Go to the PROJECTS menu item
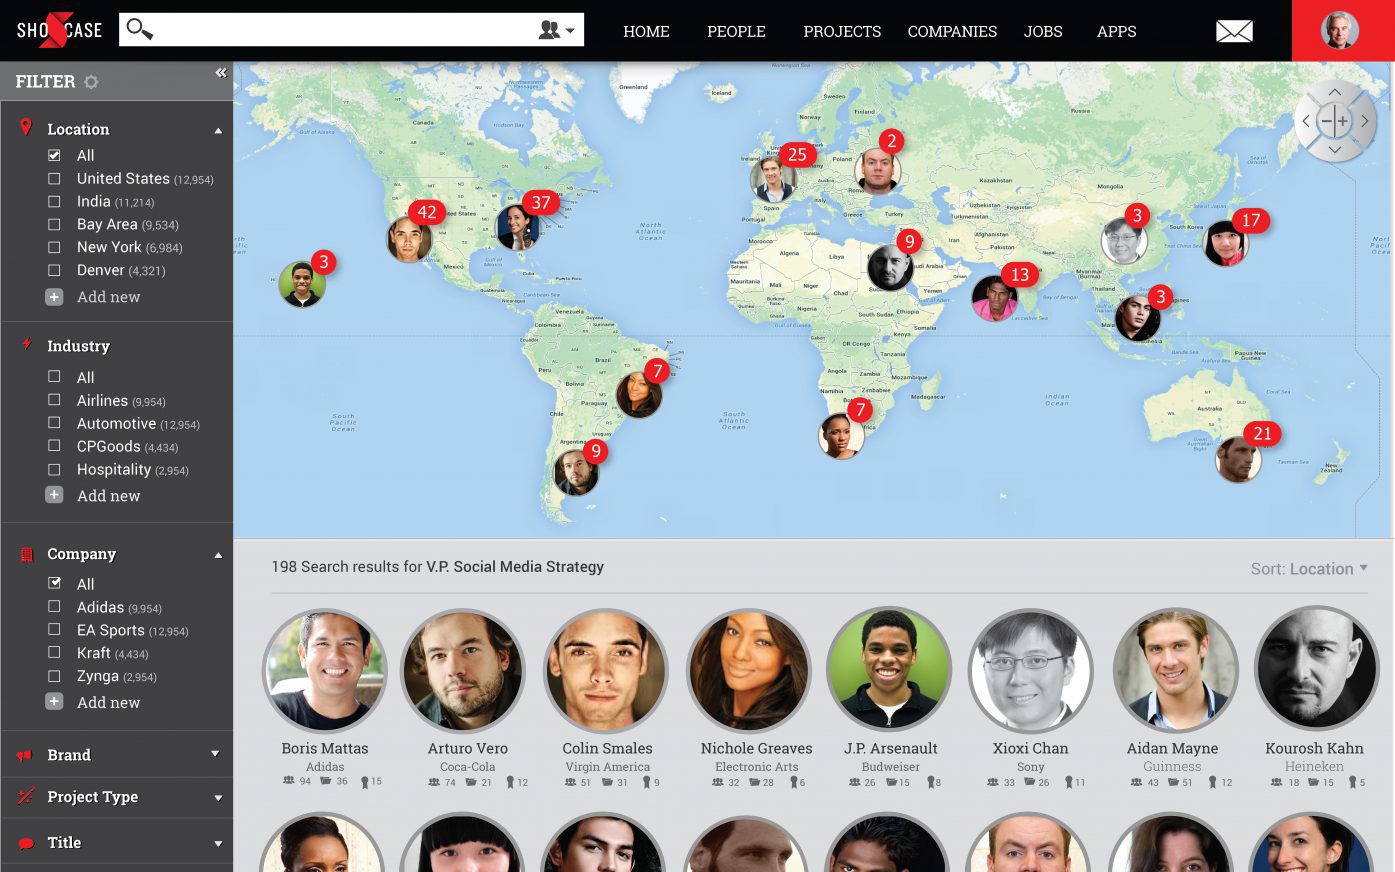 pos(842,31)
